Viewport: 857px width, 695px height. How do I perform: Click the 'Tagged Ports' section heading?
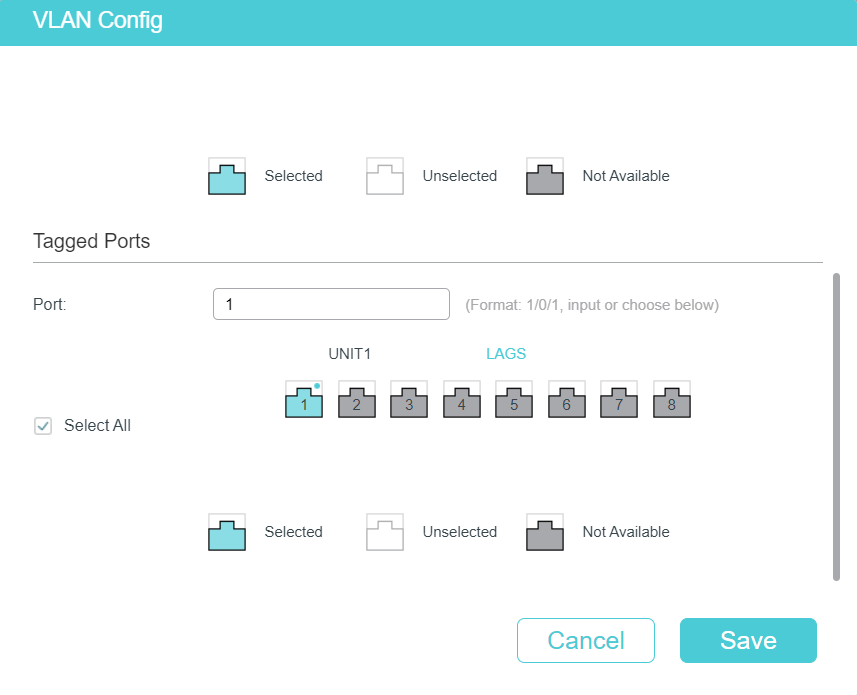(91, 241)
